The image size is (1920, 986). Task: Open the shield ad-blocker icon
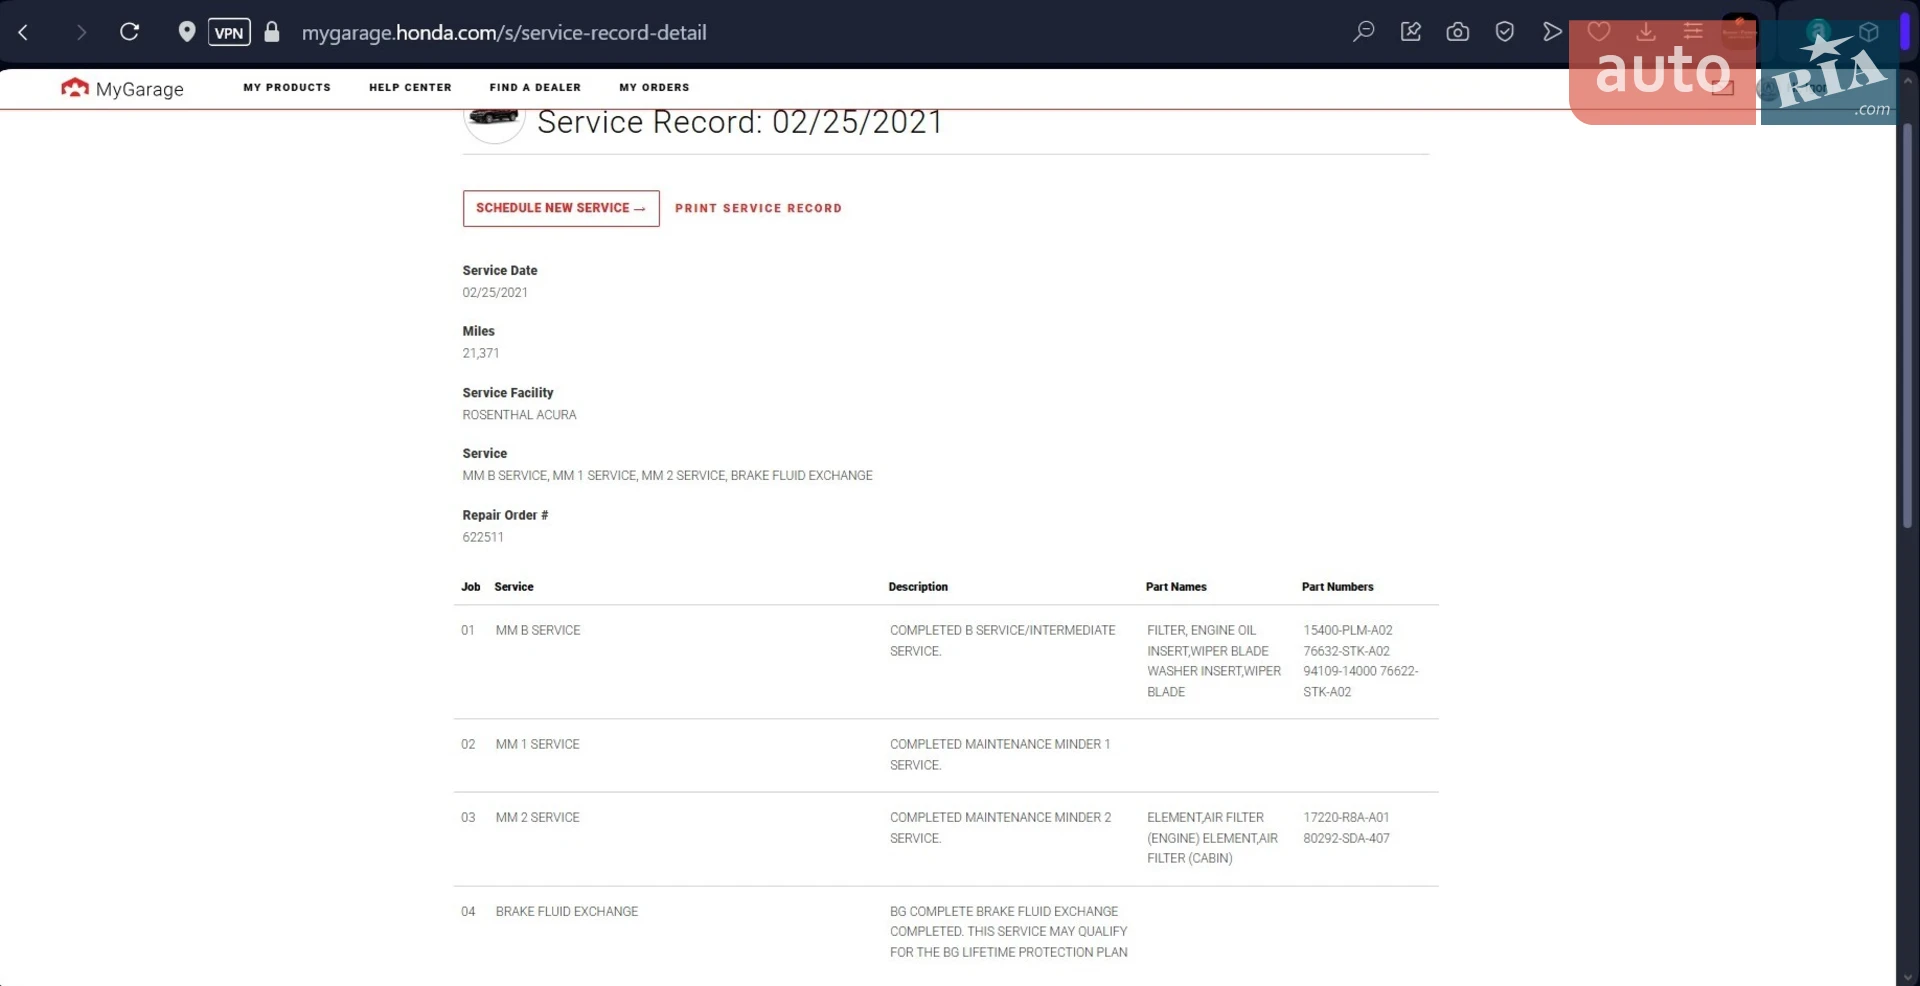pyautogui.click(x=1504, y=32)
